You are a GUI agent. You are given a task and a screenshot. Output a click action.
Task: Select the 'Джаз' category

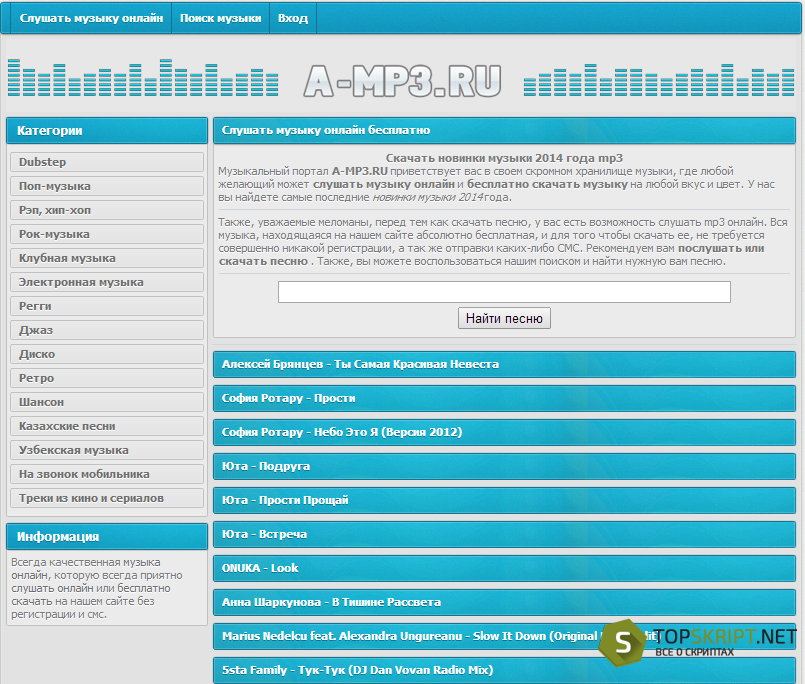(x=107, y=330)
